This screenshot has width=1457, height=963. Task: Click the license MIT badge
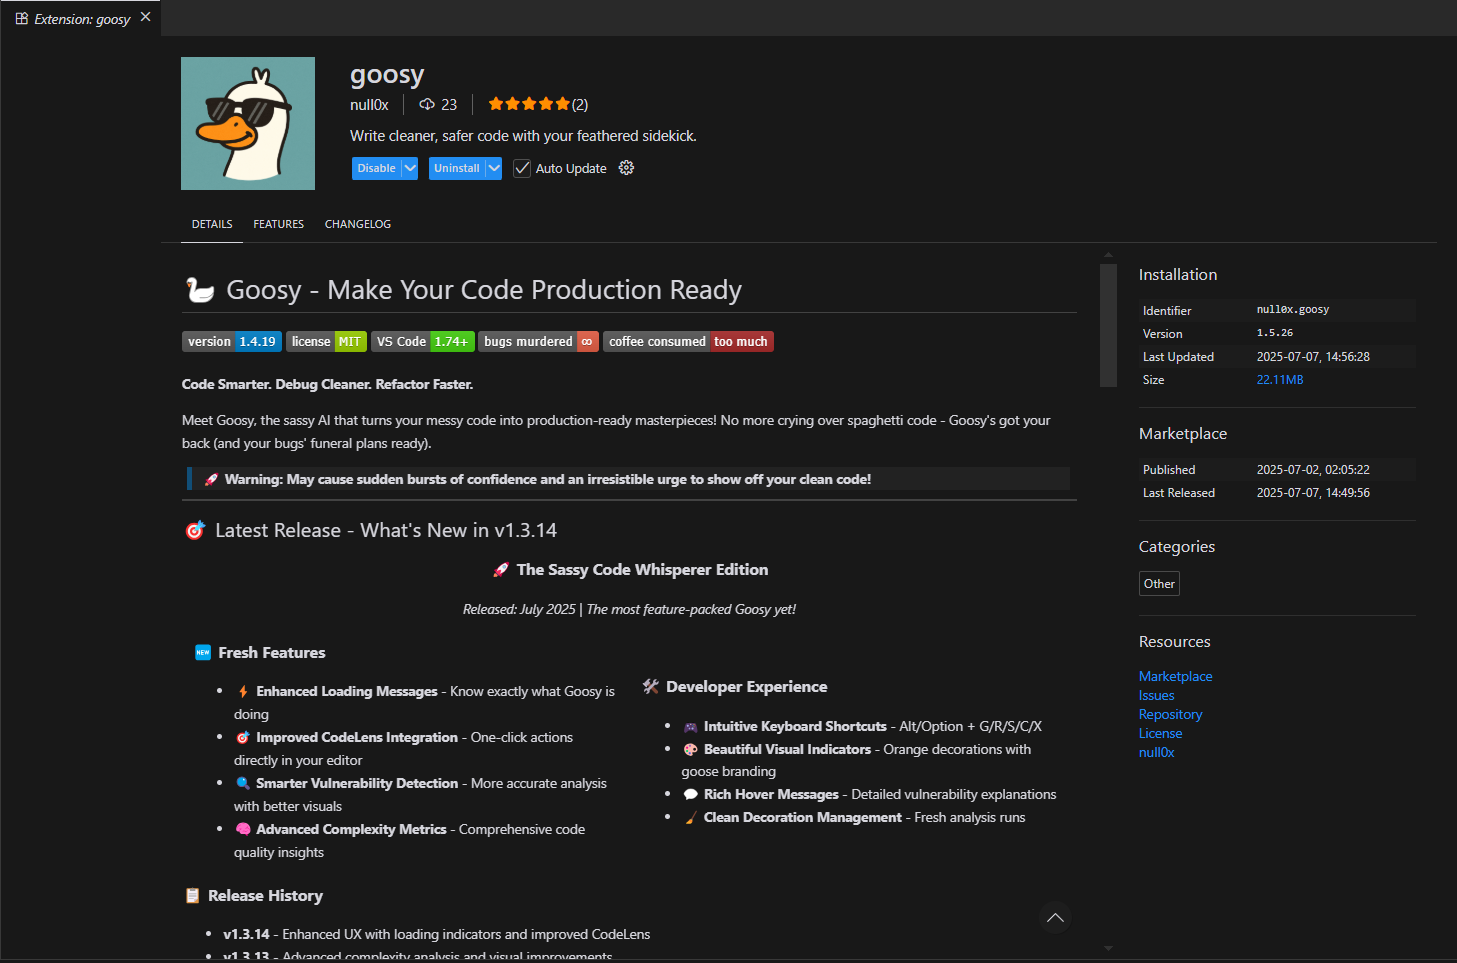[326, 341]
